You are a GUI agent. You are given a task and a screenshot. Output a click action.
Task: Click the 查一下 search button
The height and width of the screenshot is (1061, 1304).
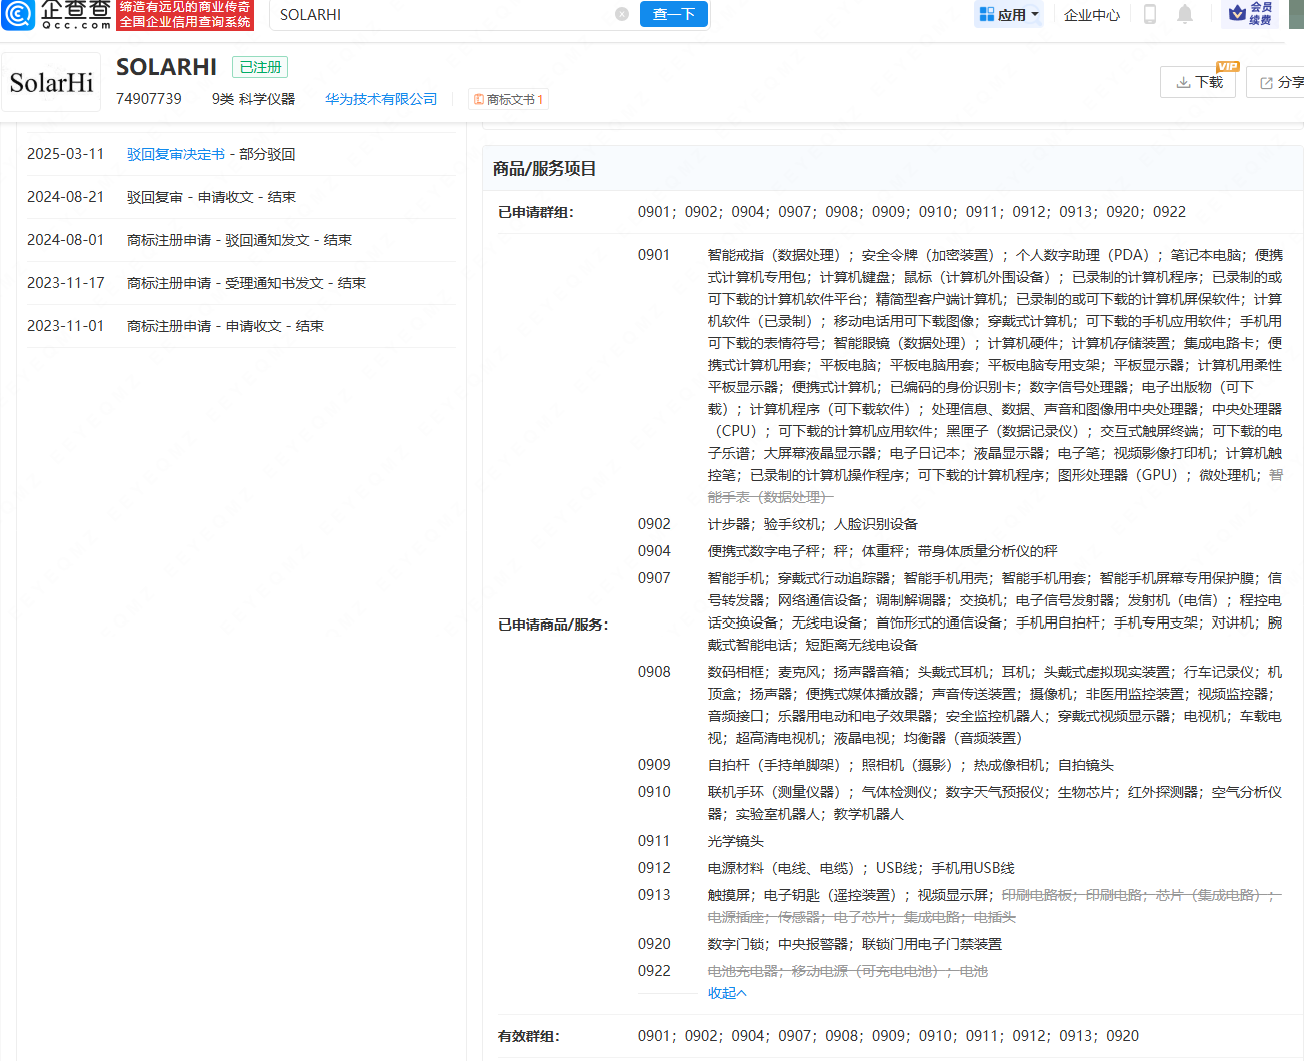click(673, 14)
